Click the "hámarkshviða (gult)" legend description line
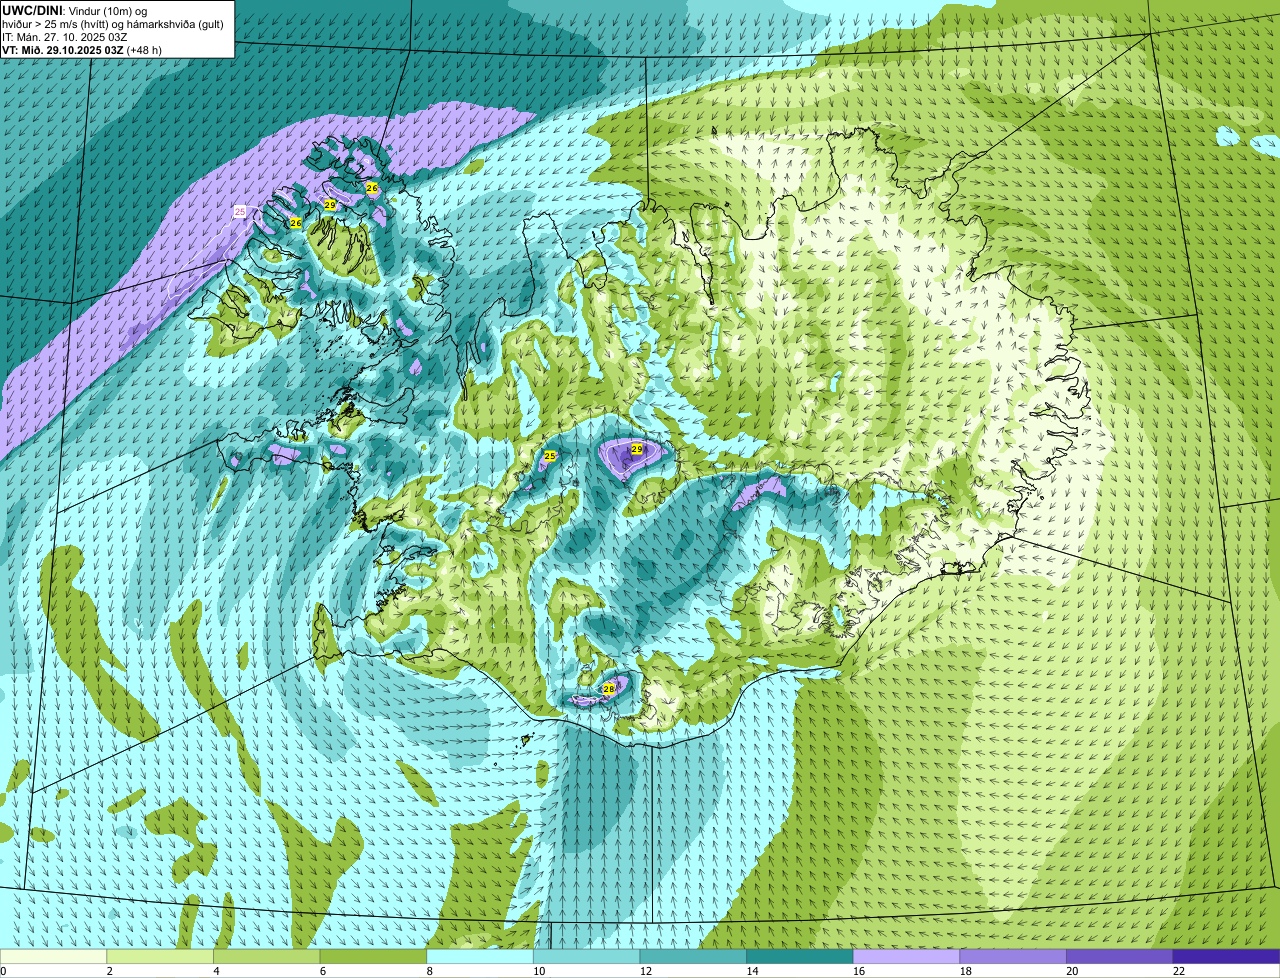The image size is (1280, 978). (x=113, y=23)
